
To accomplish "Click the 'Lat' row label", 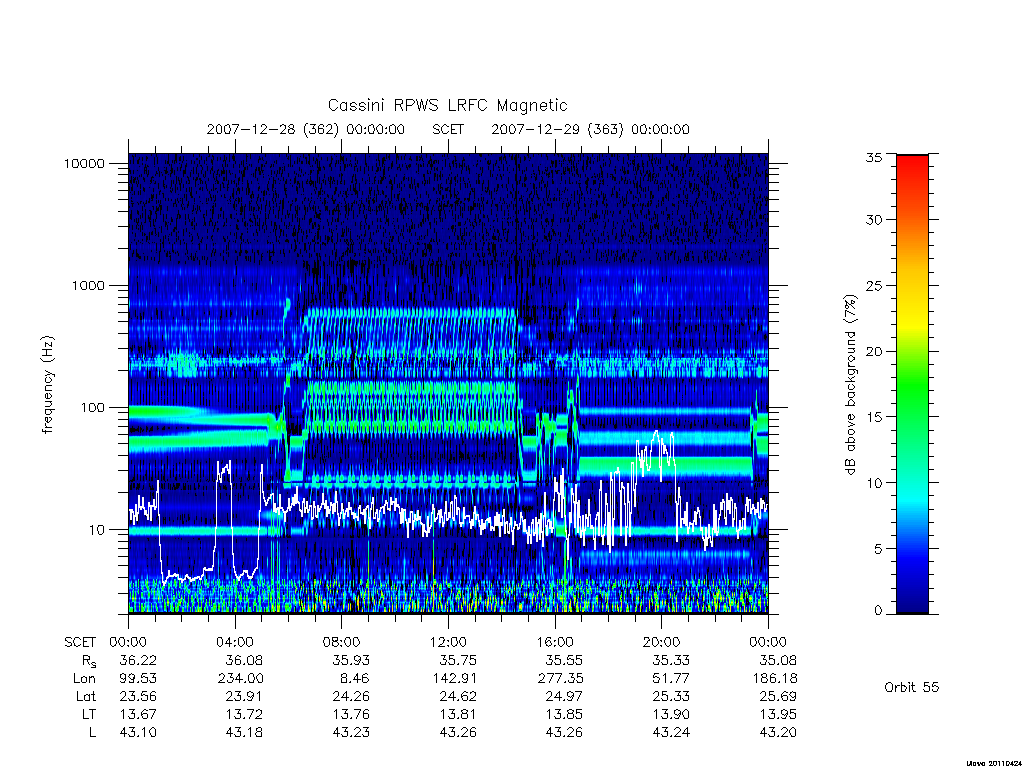I will (86, 696).
